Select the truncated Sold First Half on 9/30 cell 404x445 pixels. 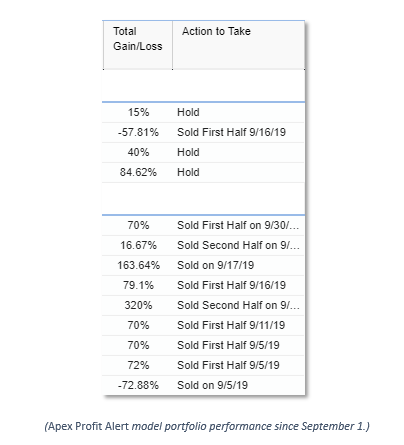click(238, 225)
